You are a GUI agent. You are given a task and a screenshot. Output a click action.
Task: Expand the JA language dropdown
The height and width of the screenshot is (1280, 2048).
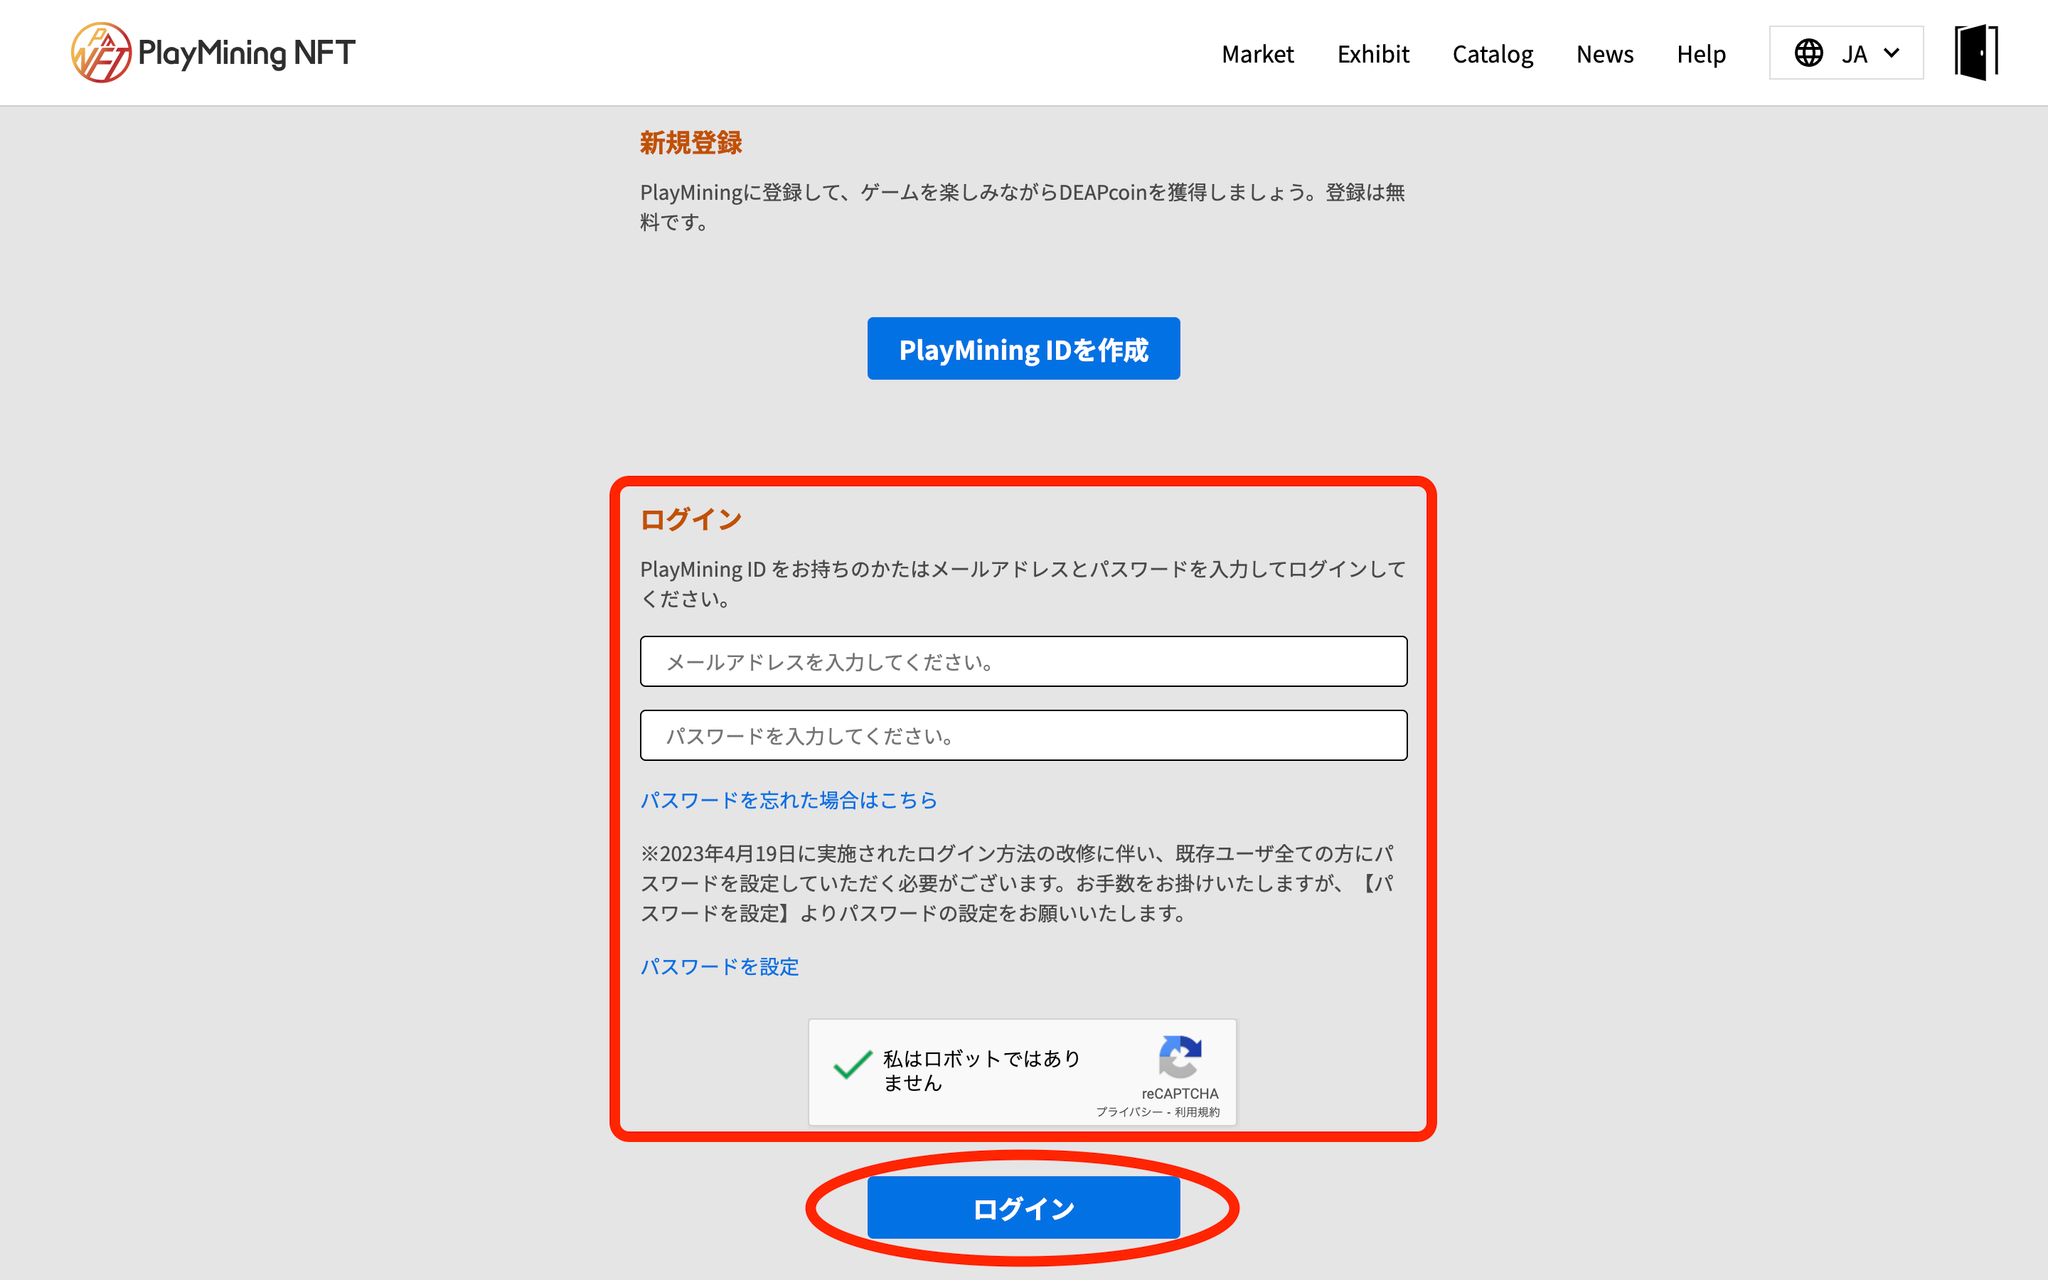click(1846, 53)
